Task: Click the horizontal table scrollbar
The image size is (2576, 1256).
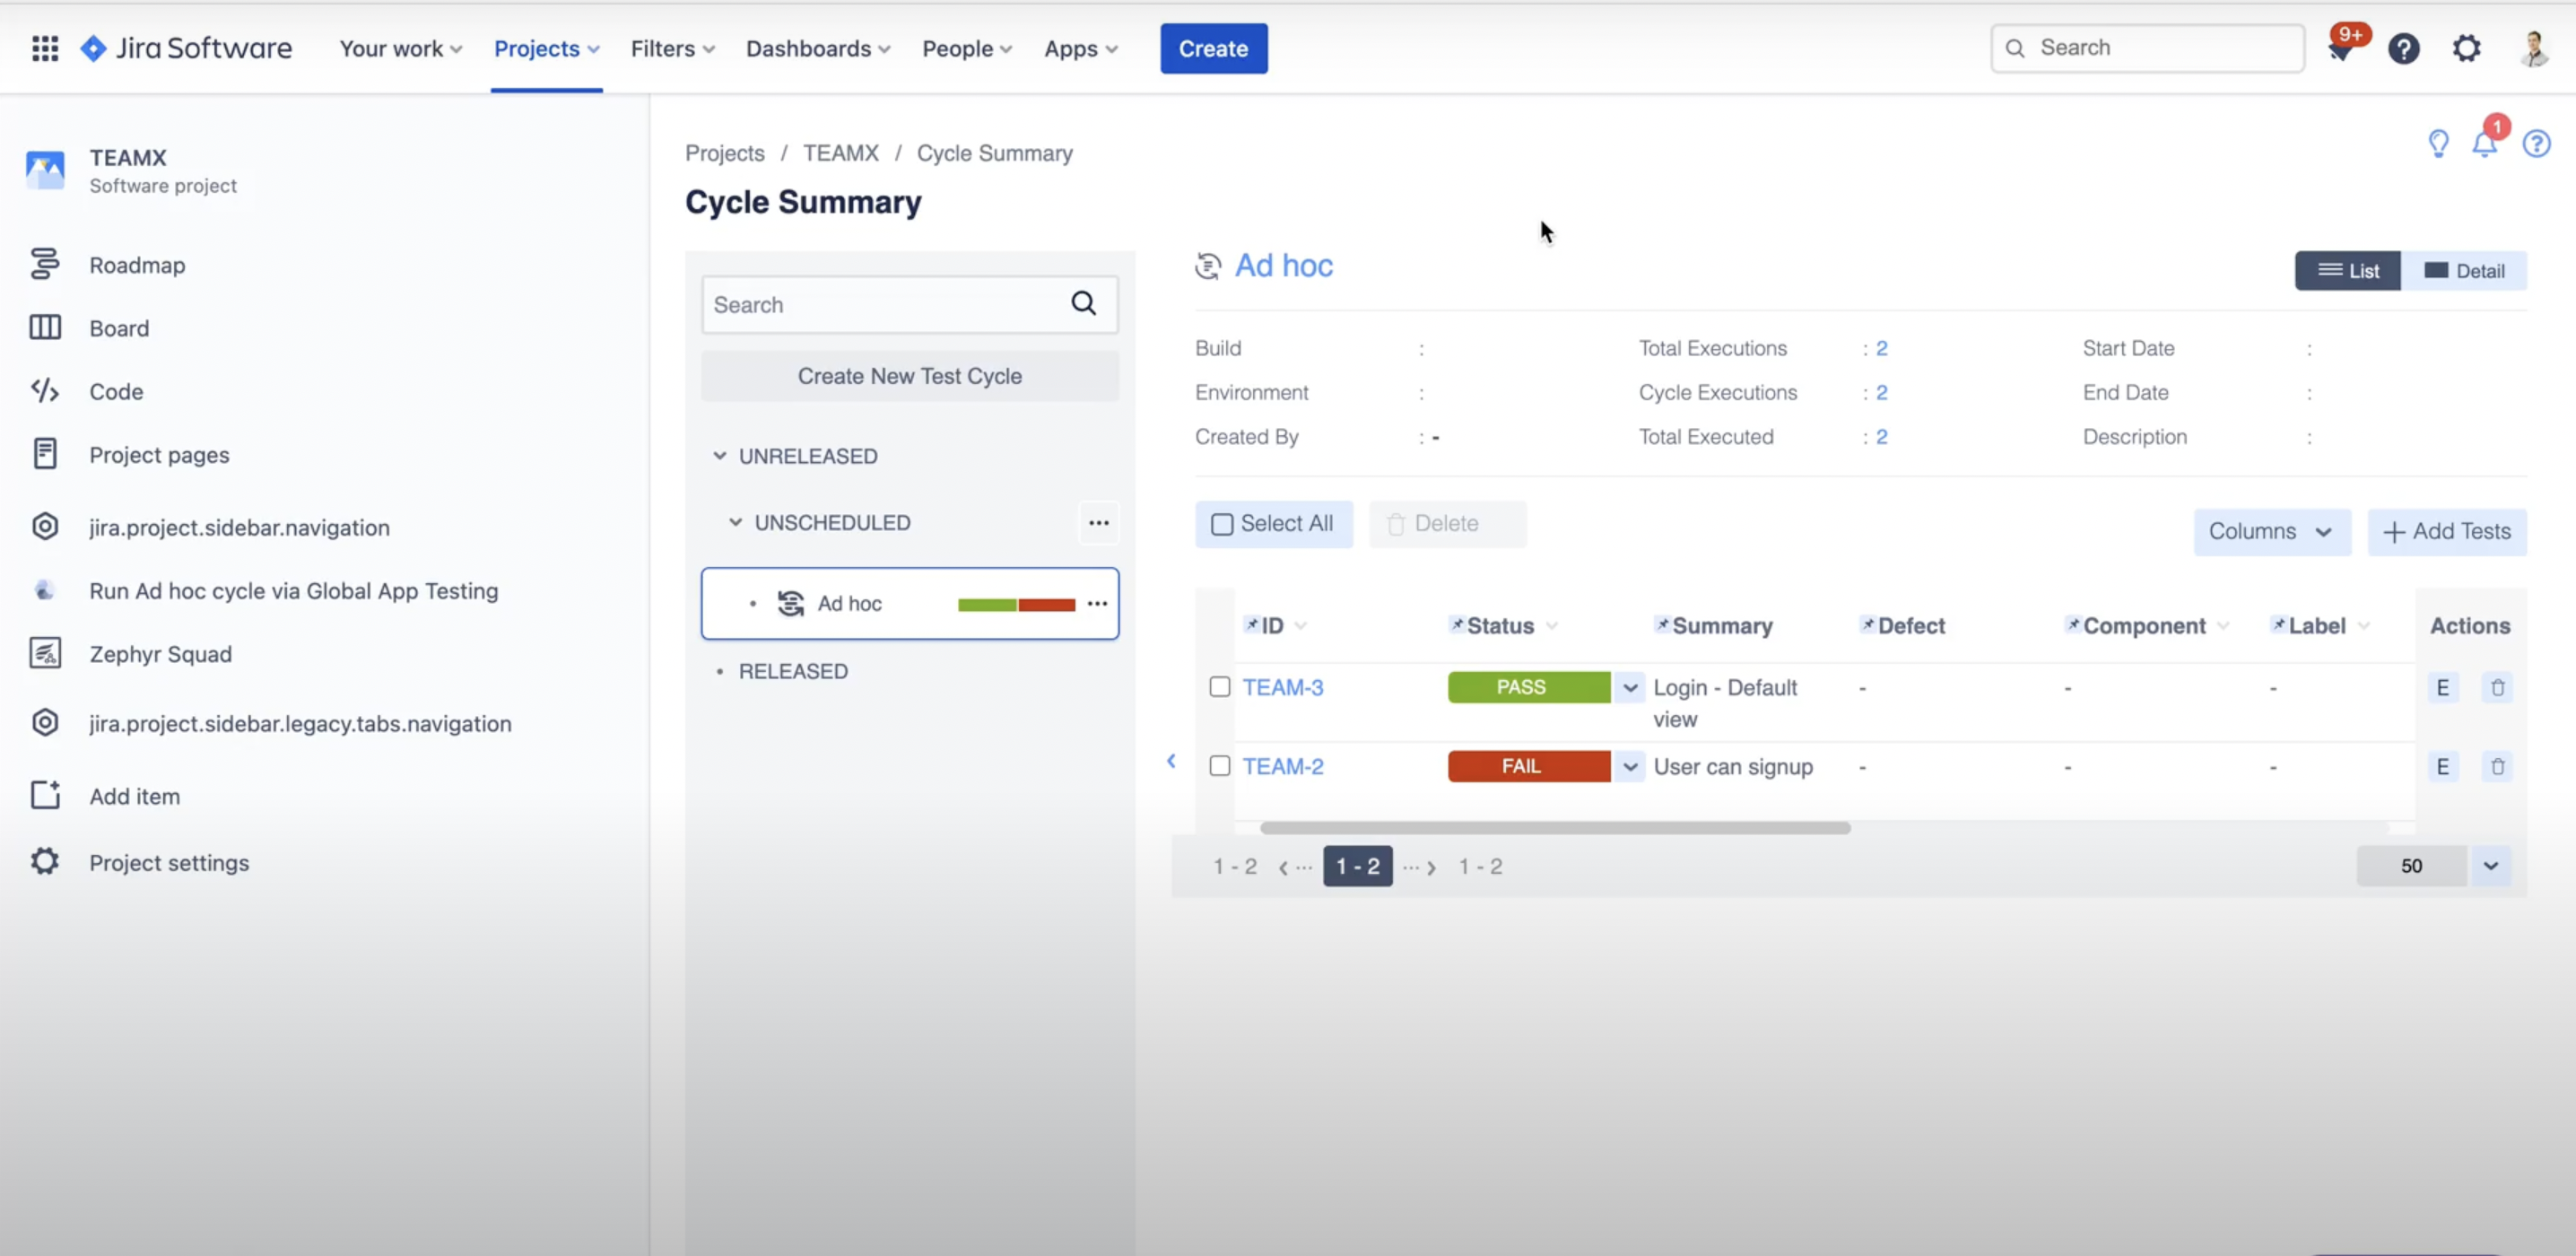Action: point(1554,828)
